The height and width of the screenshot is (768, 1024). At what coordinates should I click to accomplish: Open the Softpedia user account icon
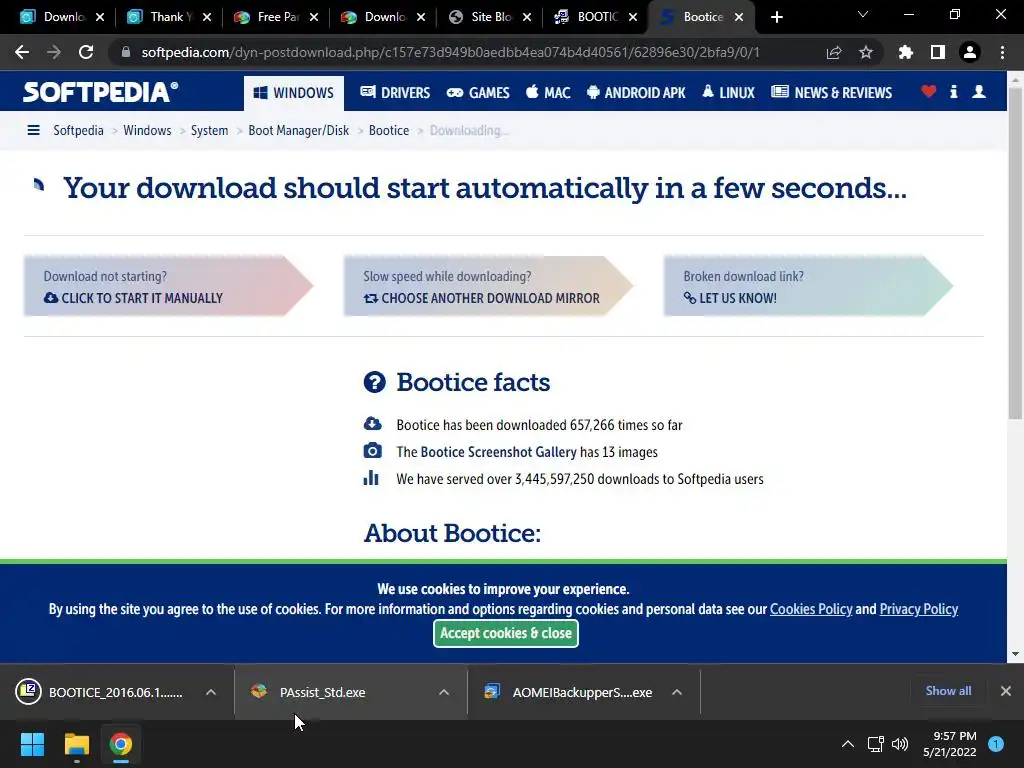979,91
